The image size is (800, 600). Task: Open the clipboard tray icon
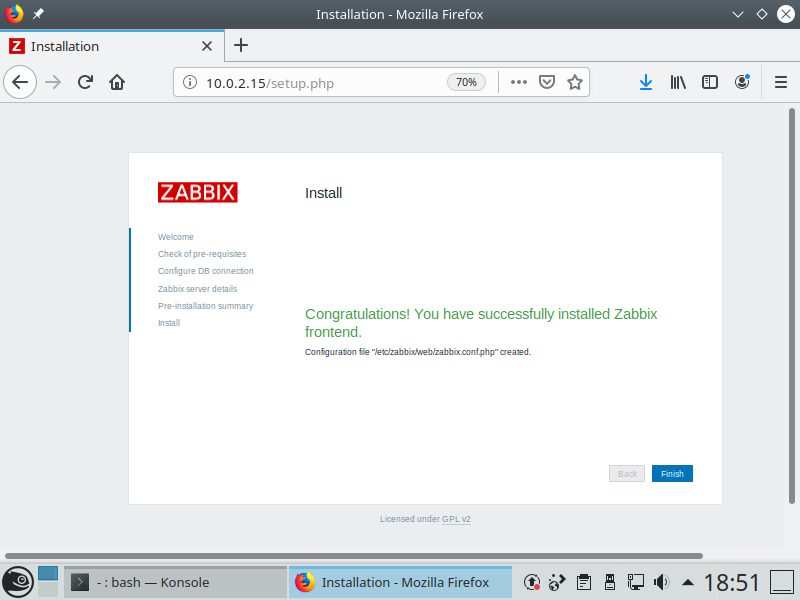[584, 582]
